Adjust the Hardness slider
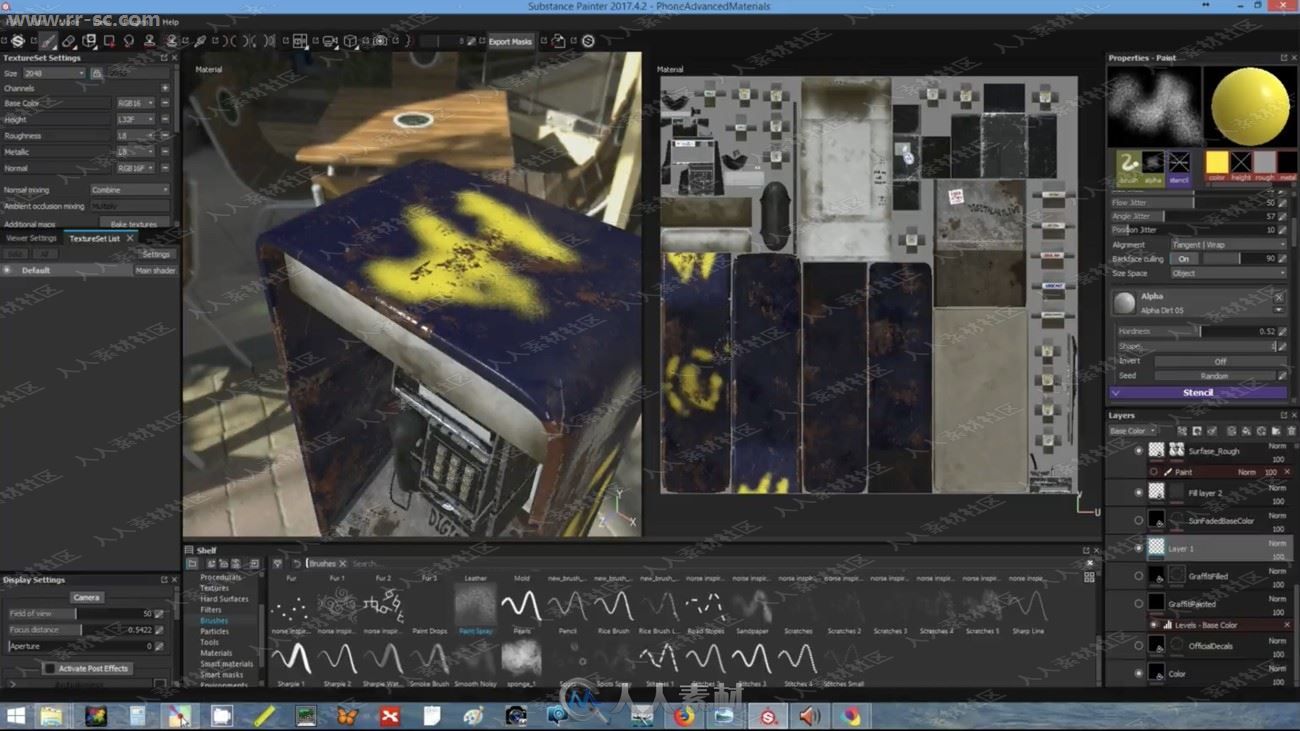Viewport: 1300px width, 731px height. tap(1199, 331)
